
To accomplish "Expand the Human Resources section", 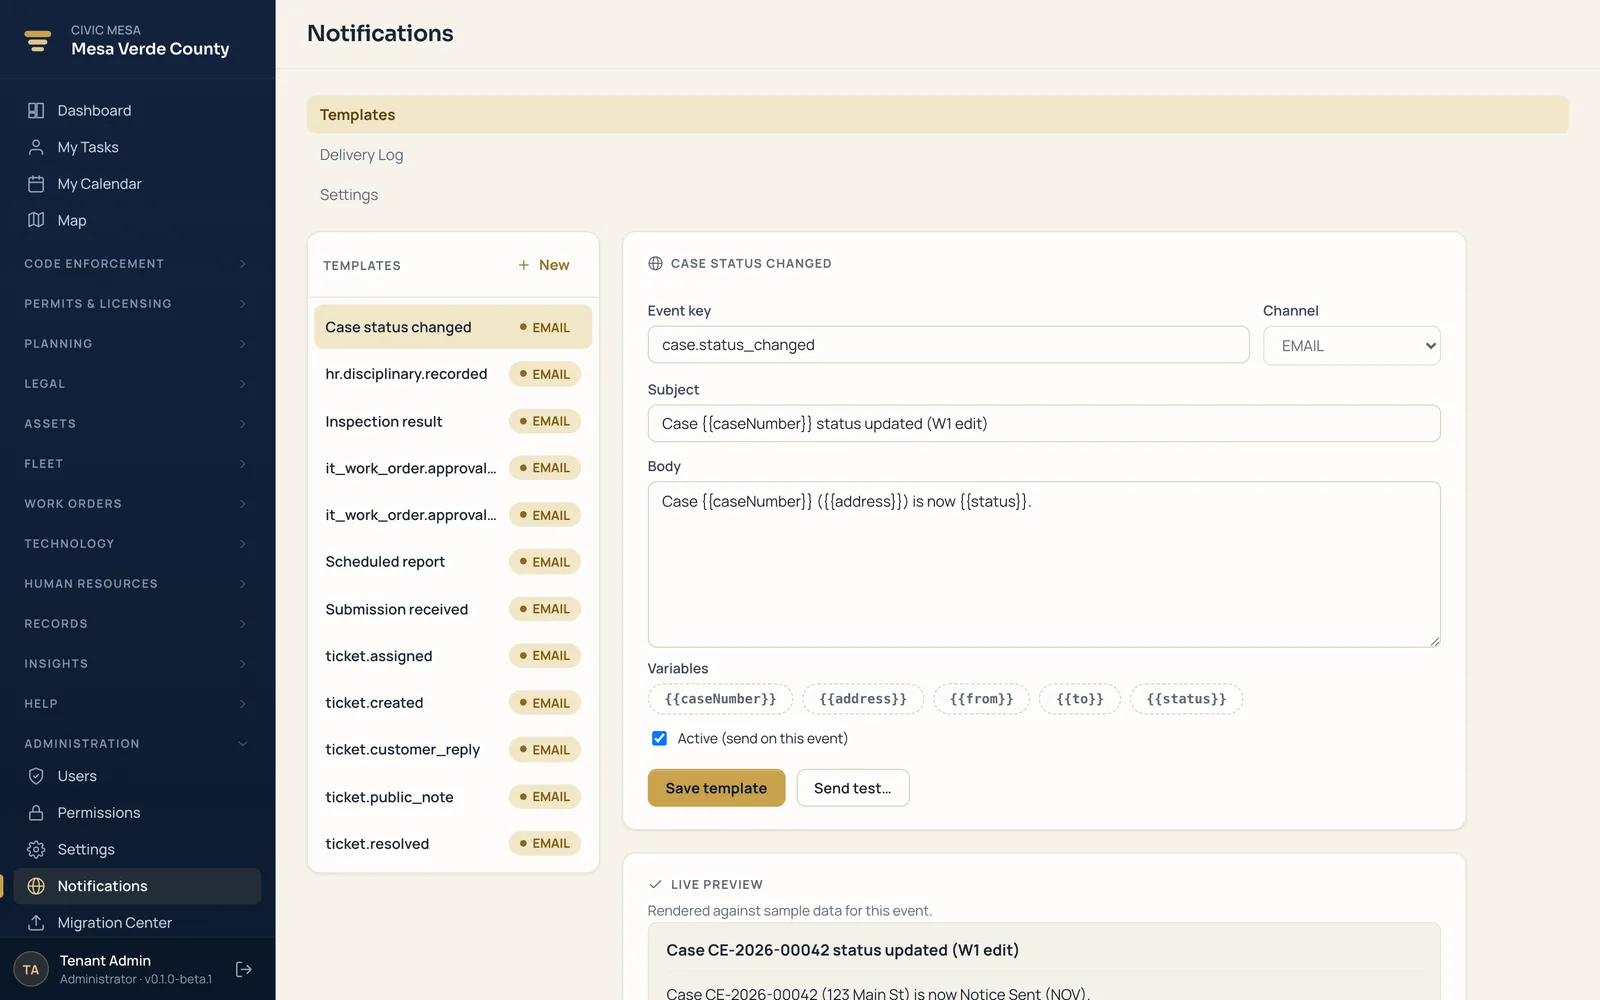I will [135, 584].
